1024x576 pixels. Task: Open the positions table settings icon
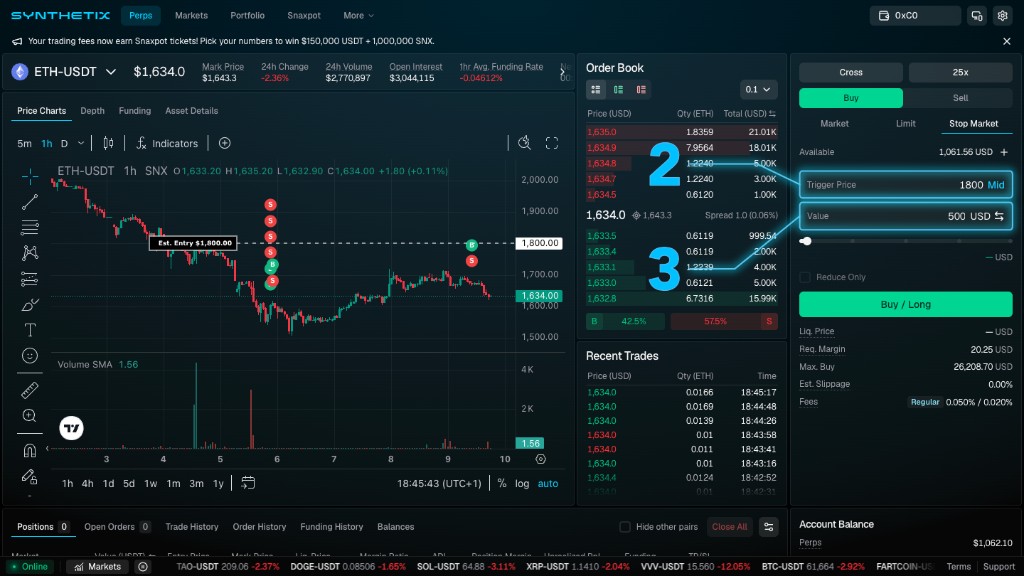coord(769,527)
